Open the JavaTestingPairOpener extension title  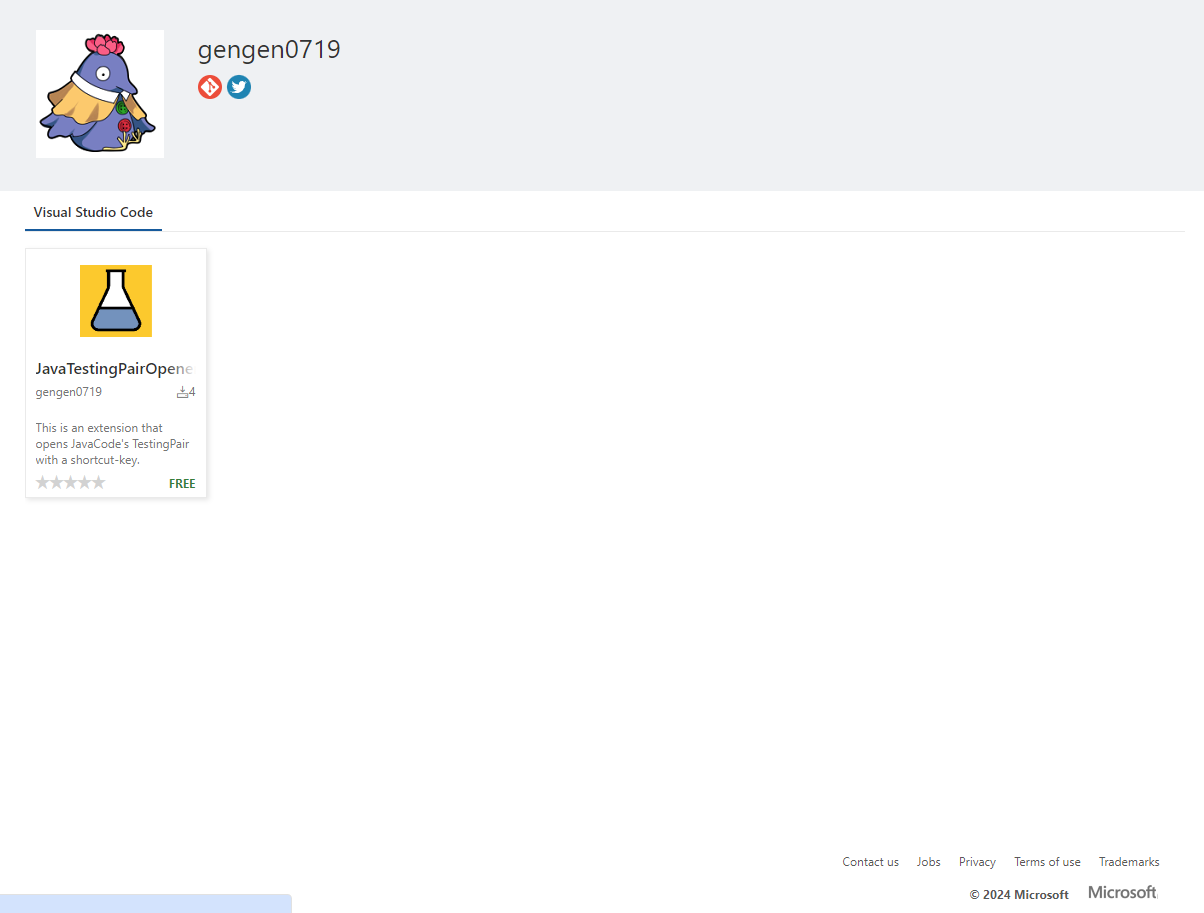coord(114,369)
